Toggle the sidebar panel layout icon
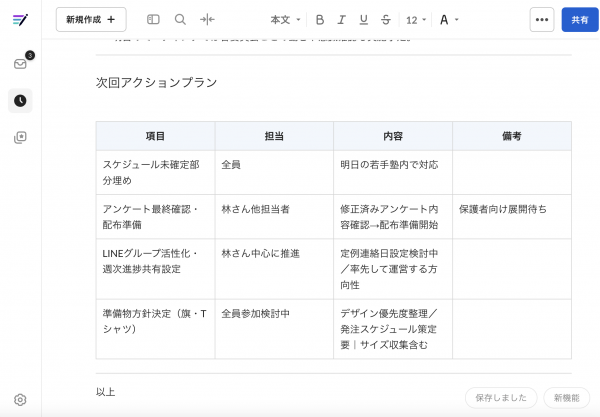 coord(153,19)
